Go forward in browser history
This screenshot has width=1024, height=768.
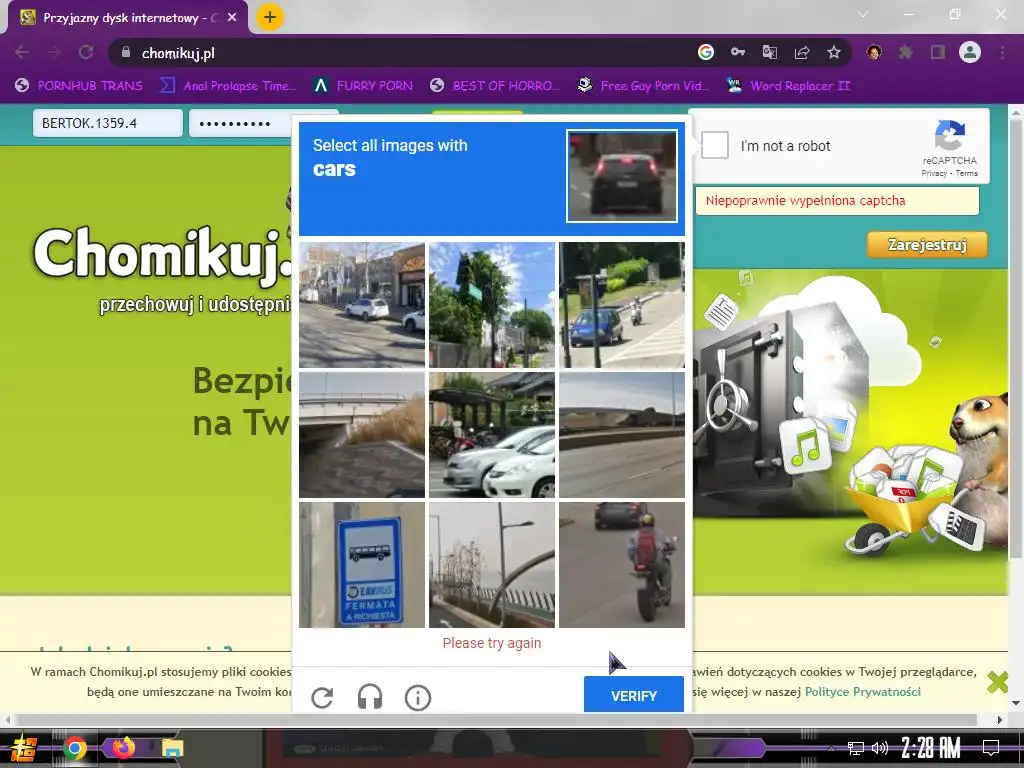coord(54,52)
